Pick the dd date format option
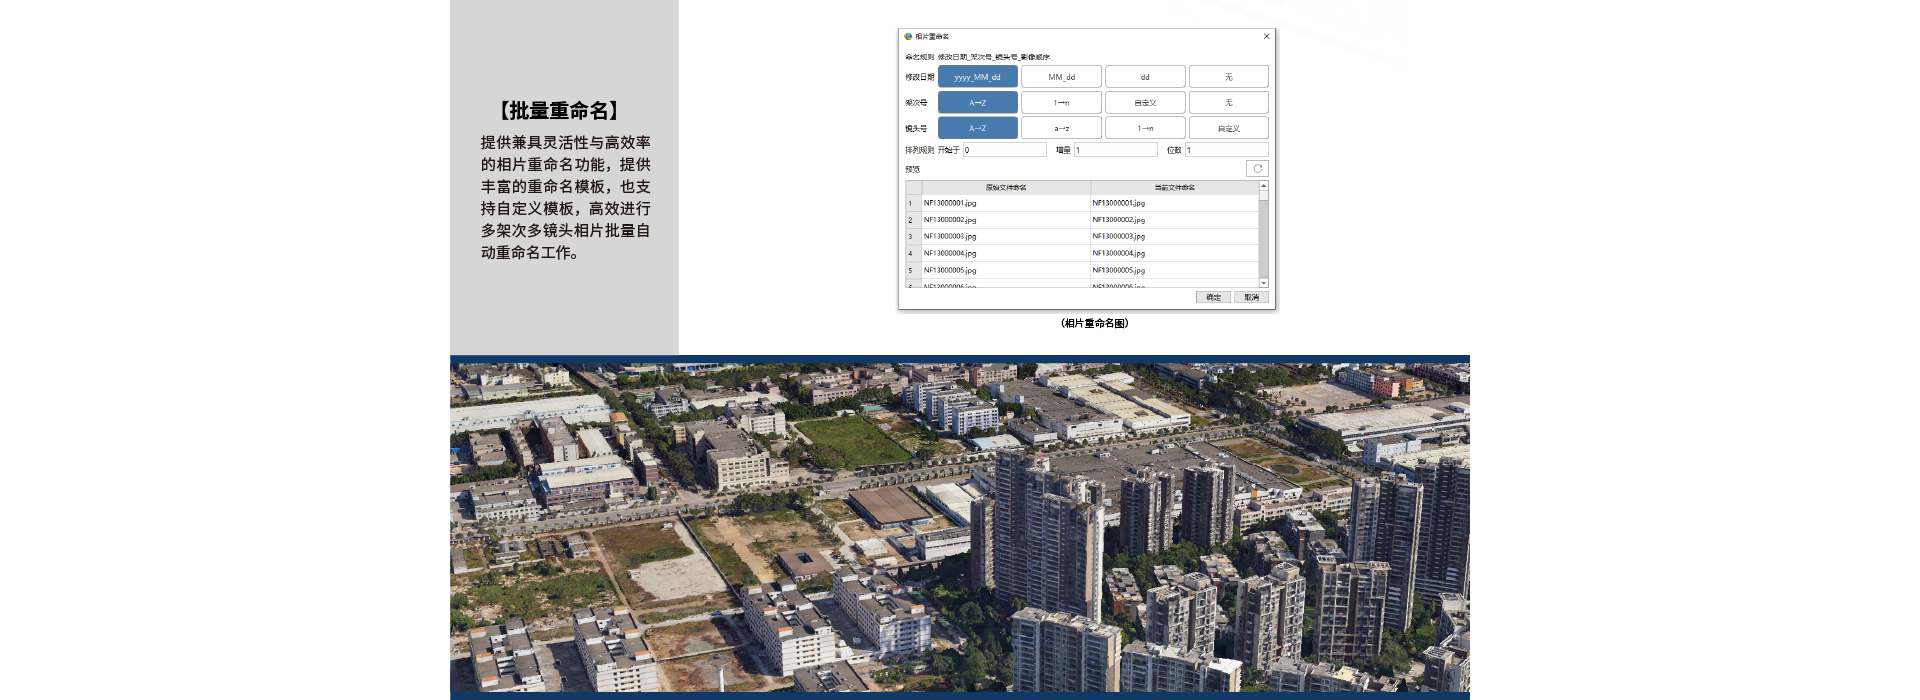 [x=1145, y=77]
